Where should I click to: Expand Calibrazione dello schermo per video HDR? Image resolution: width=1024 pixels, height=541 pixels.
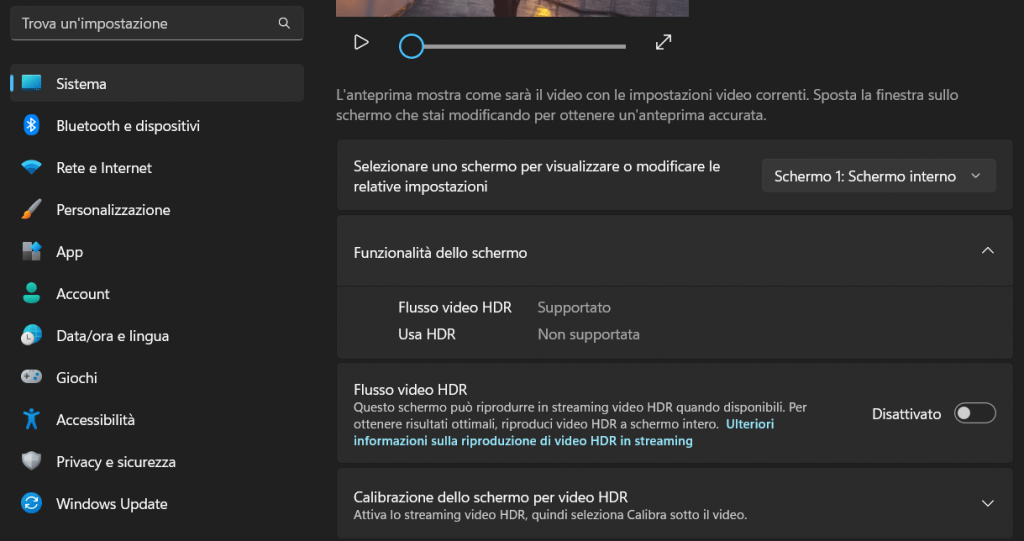point(987,504)
